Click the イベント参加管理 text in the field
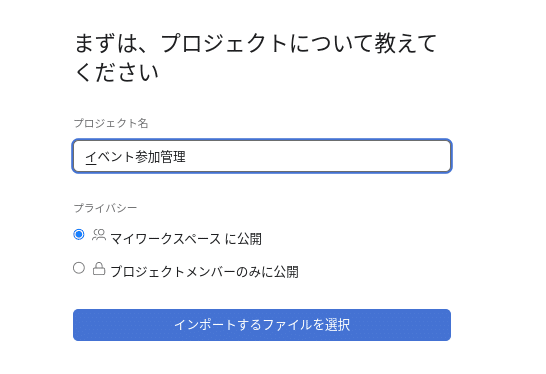546x374 pixels. [x=135, y=157]
